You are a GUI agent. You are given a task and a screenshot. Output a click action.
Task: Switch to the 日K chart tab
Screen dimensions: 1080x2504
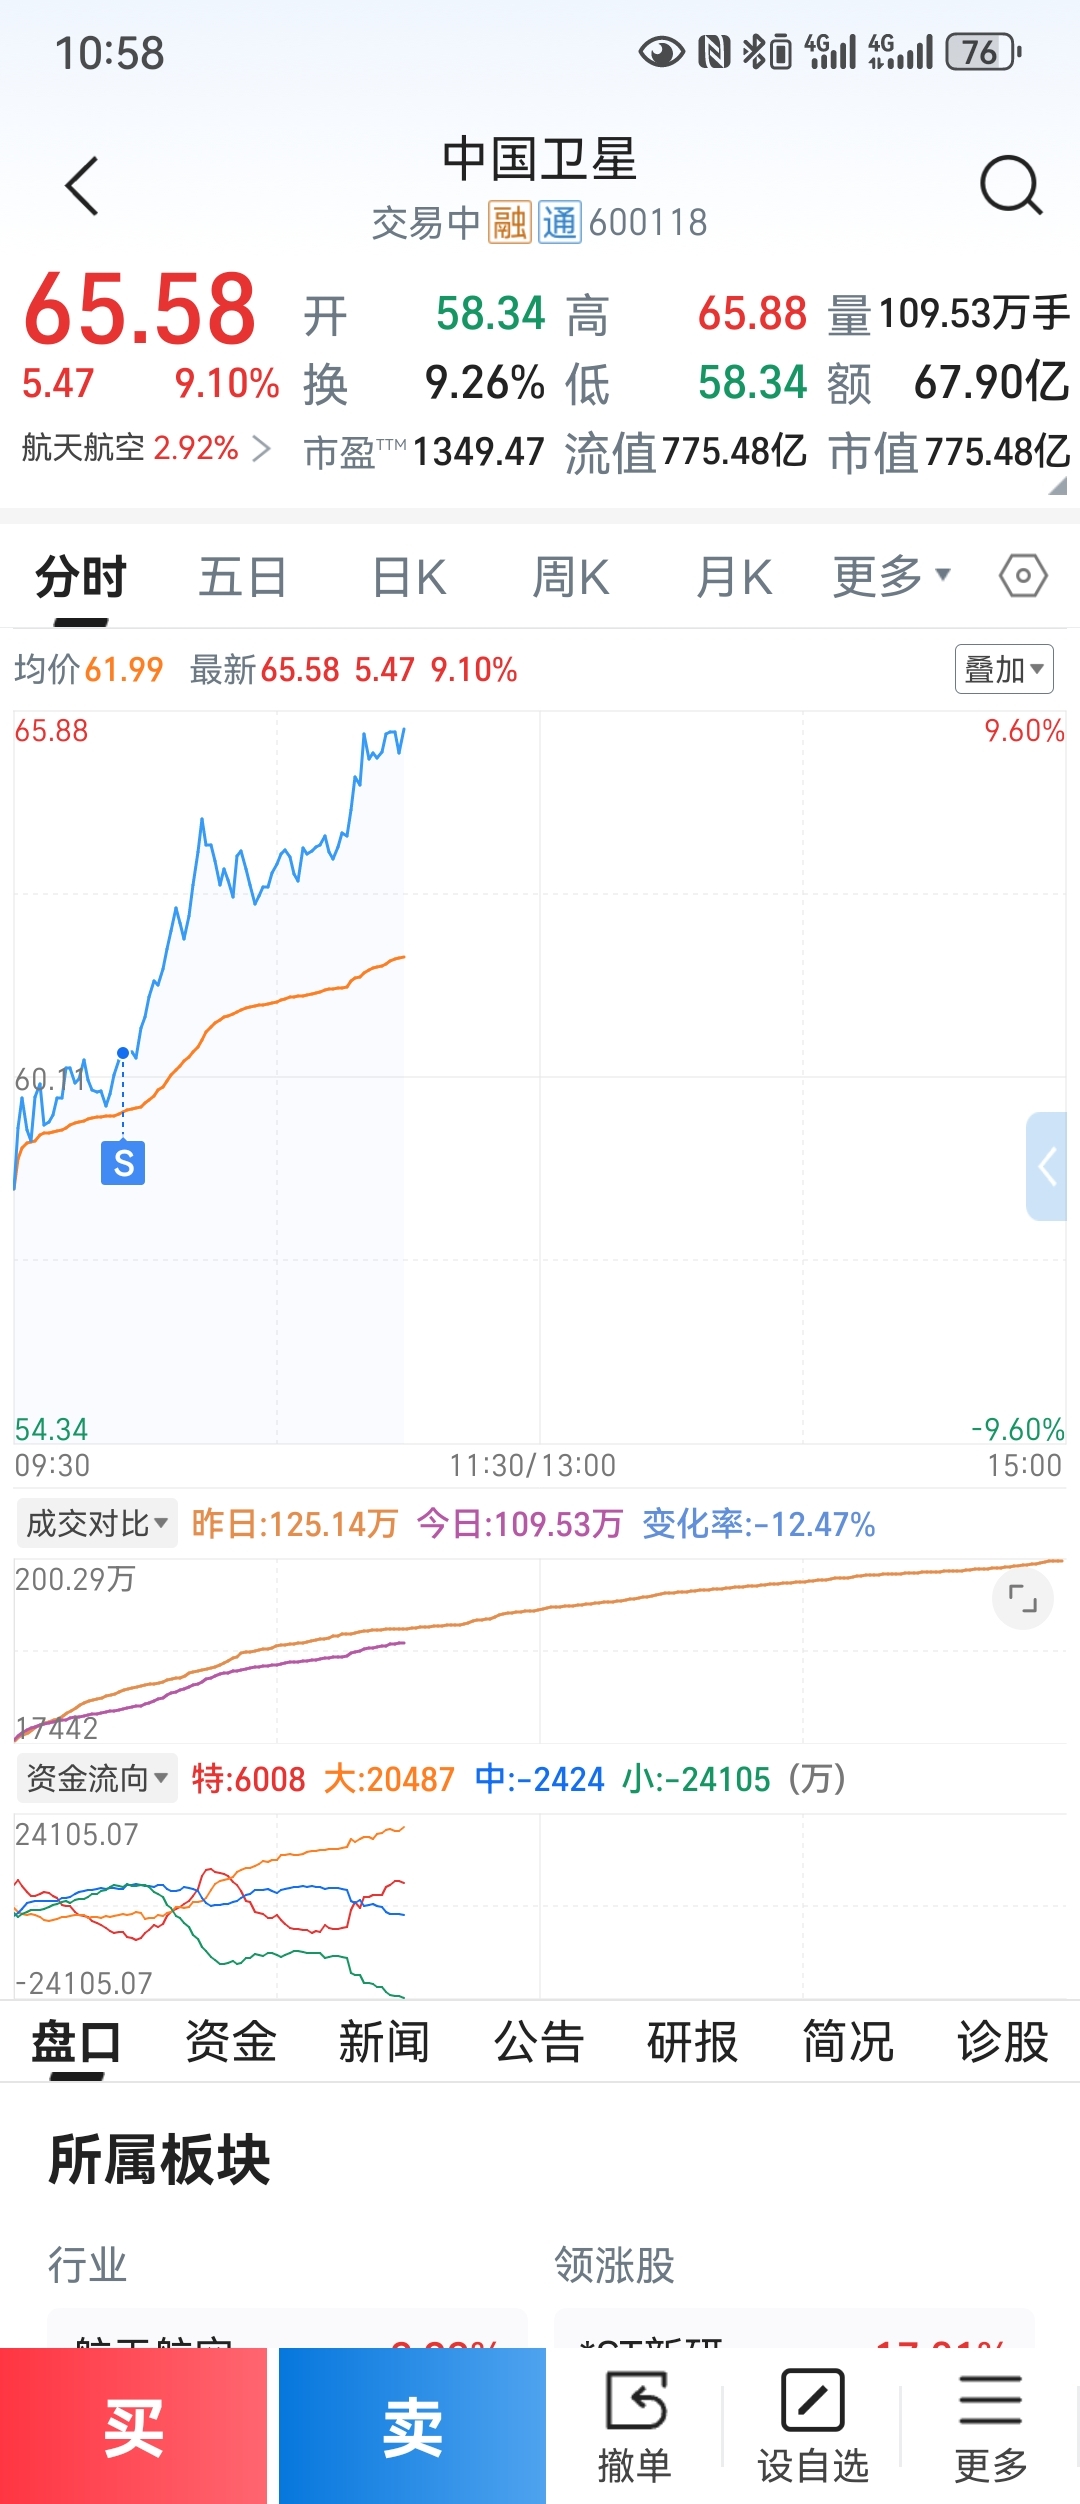tap(409, 577)
